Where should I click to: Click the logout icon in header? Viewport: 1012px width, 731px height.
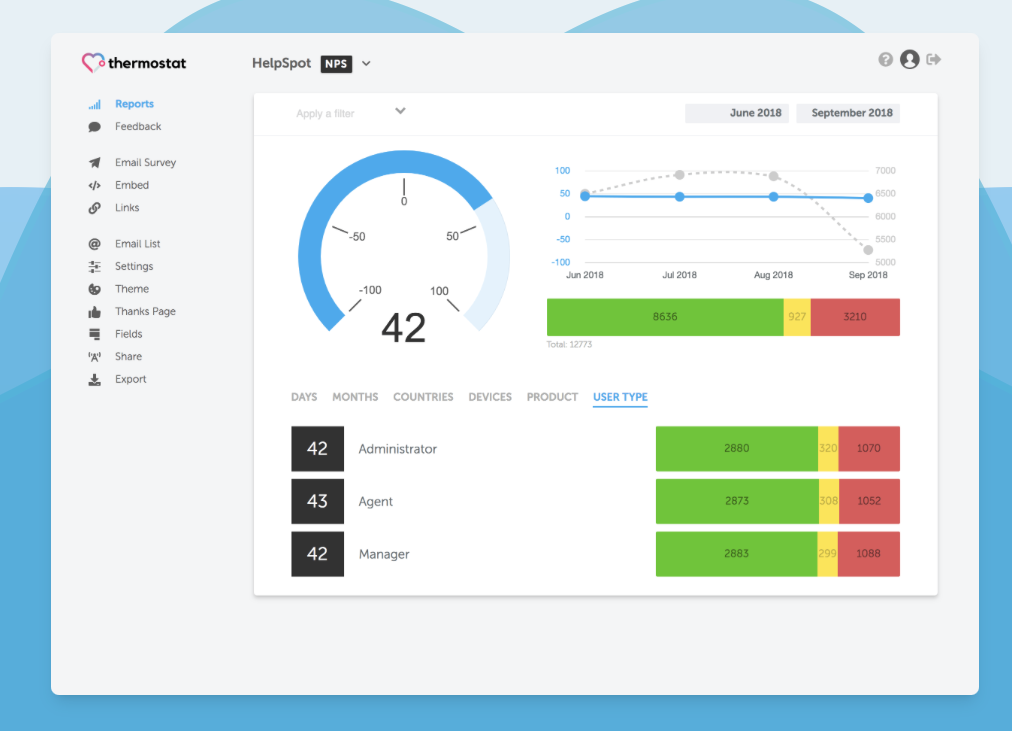click(x=934, y=60)
